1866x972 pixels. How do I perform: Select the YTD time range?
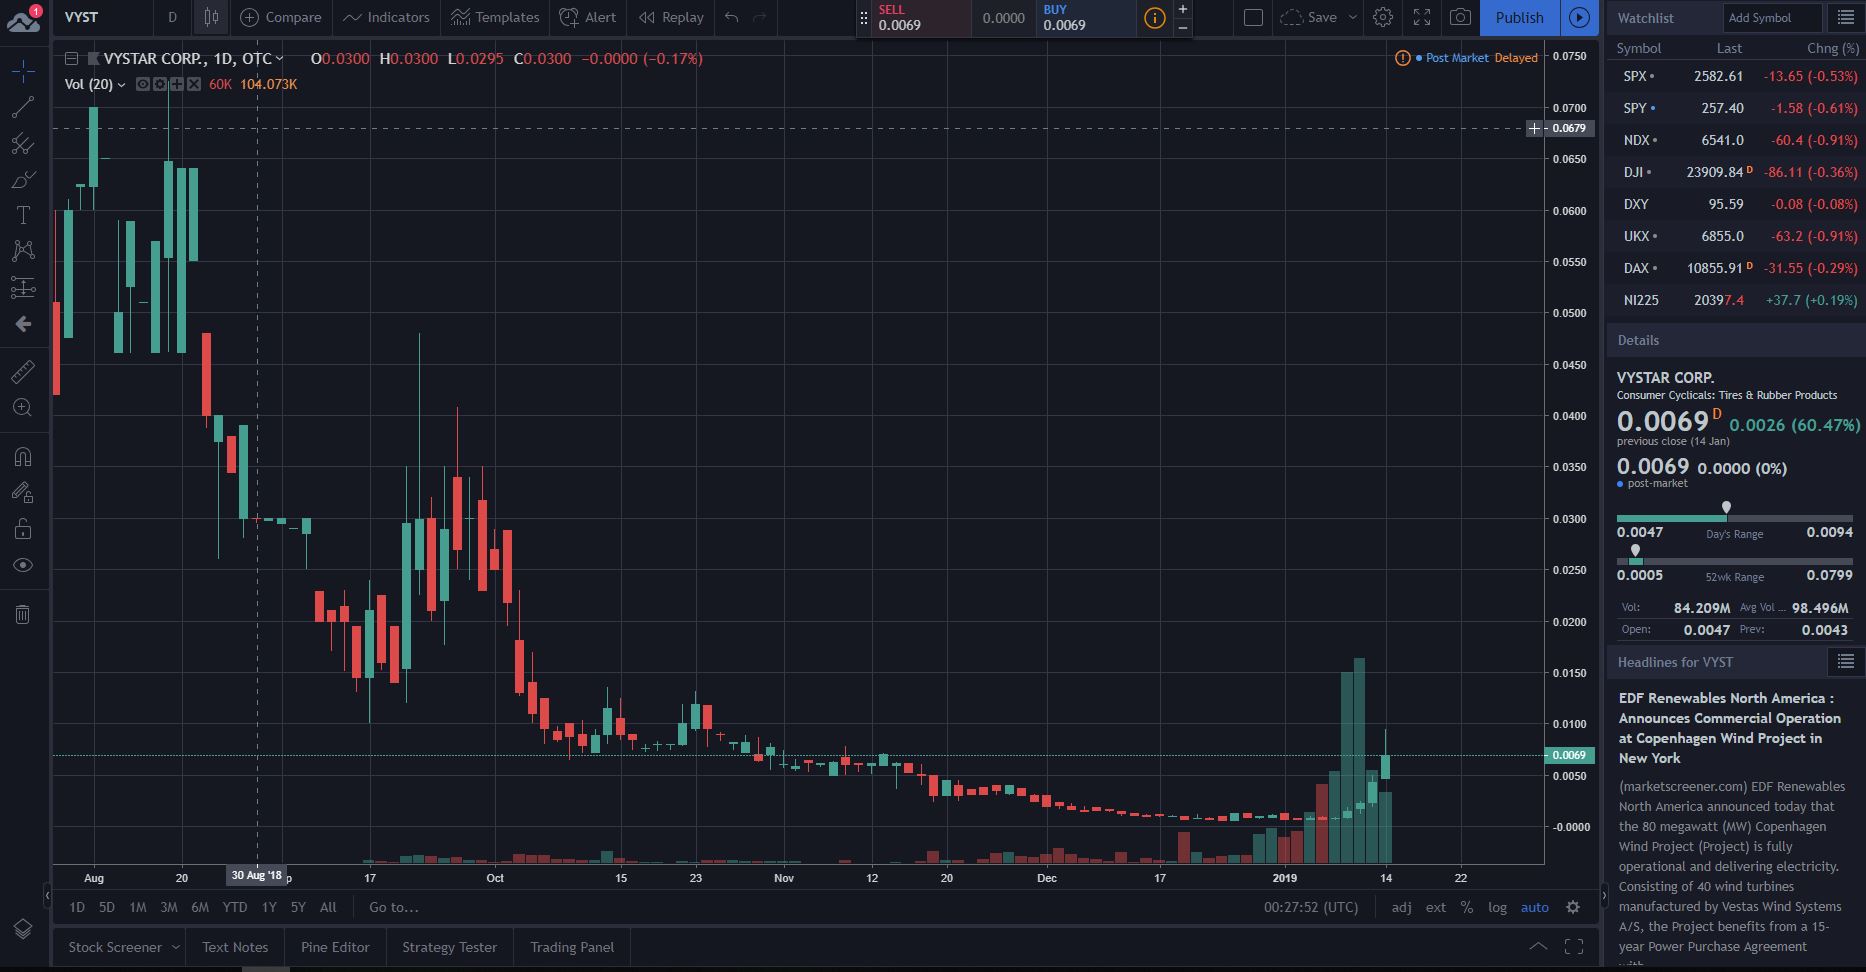click(234, 907)
